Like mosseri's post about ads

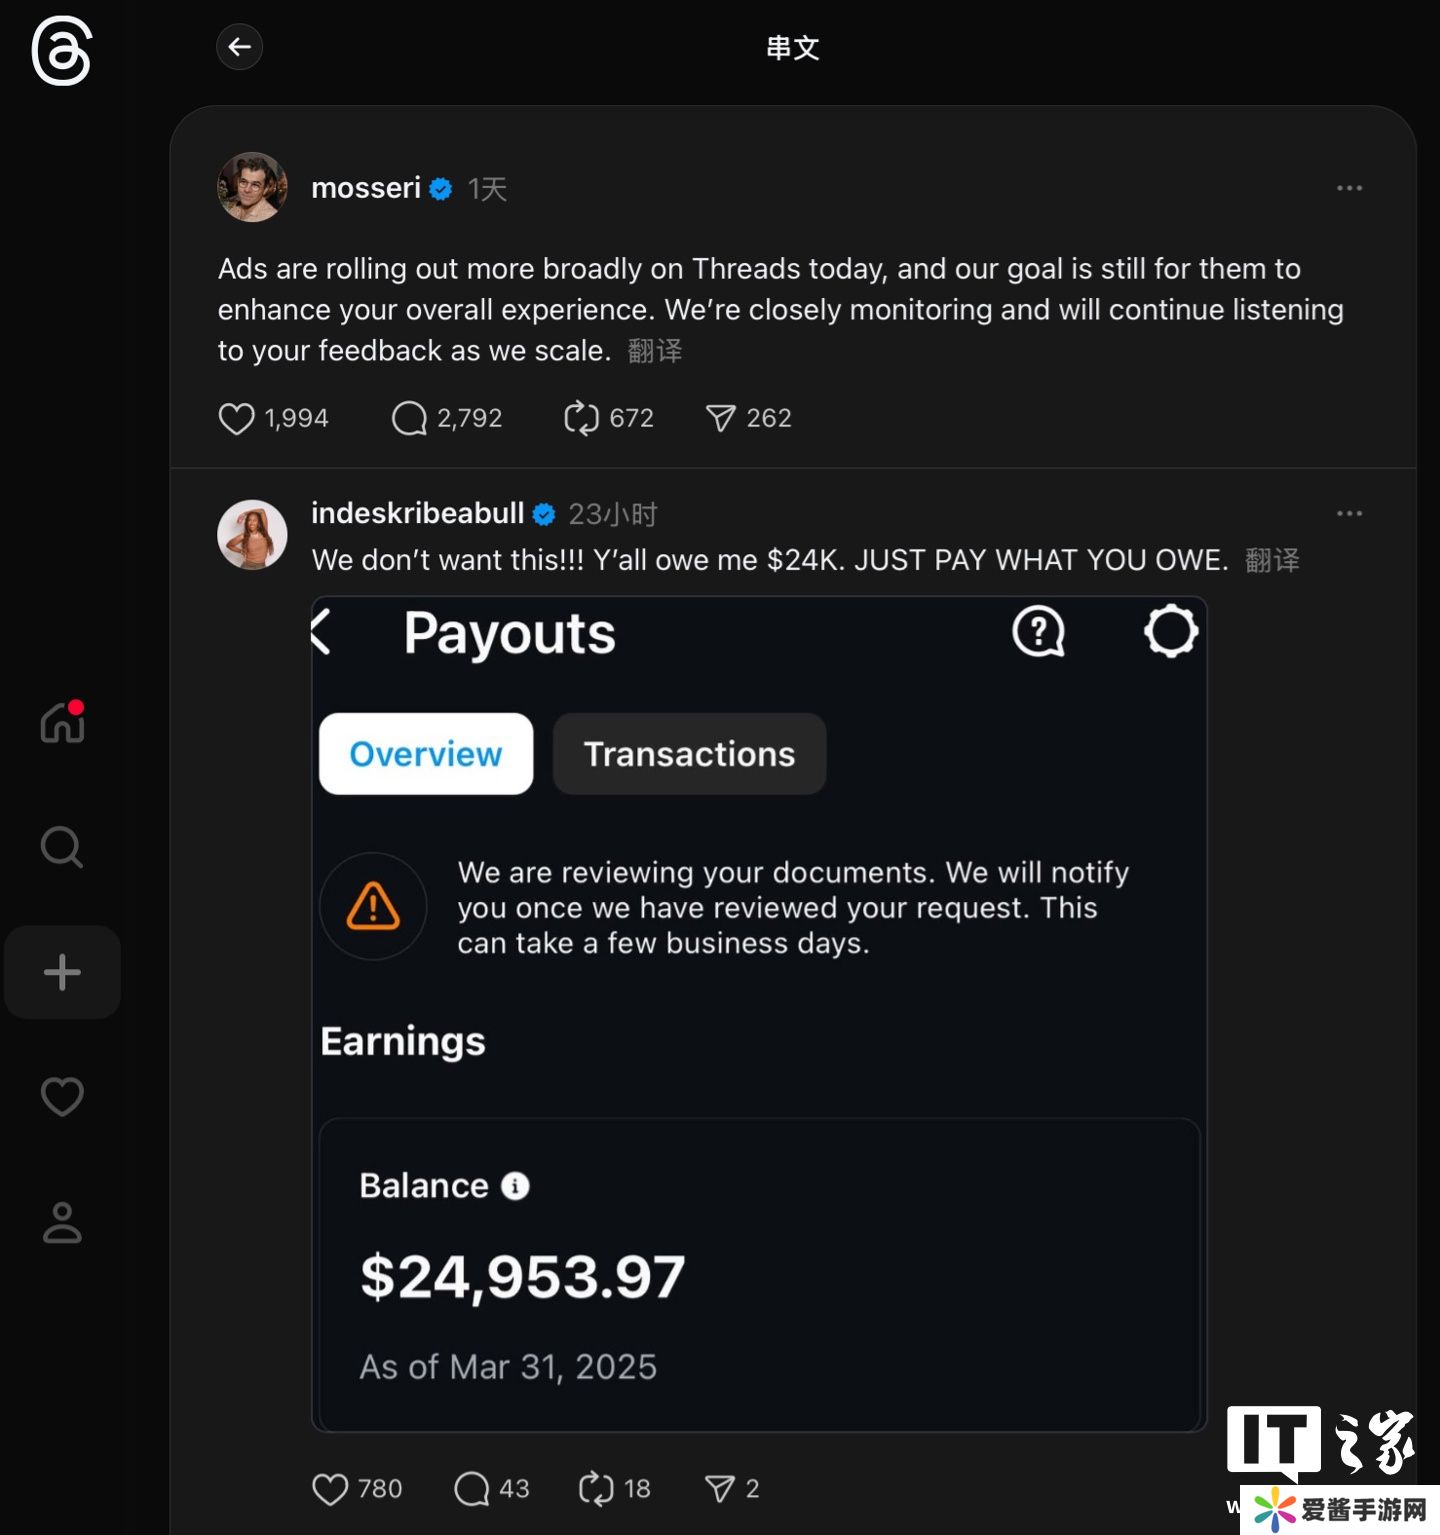pyautogui.click(x=237, y=418)
